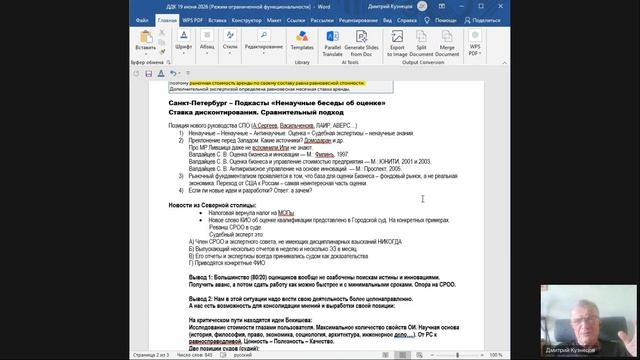The width and height of the screenshot is (640, 360).
Task: Click the word count 'Число слов' indicator
Action: (194, 355)
